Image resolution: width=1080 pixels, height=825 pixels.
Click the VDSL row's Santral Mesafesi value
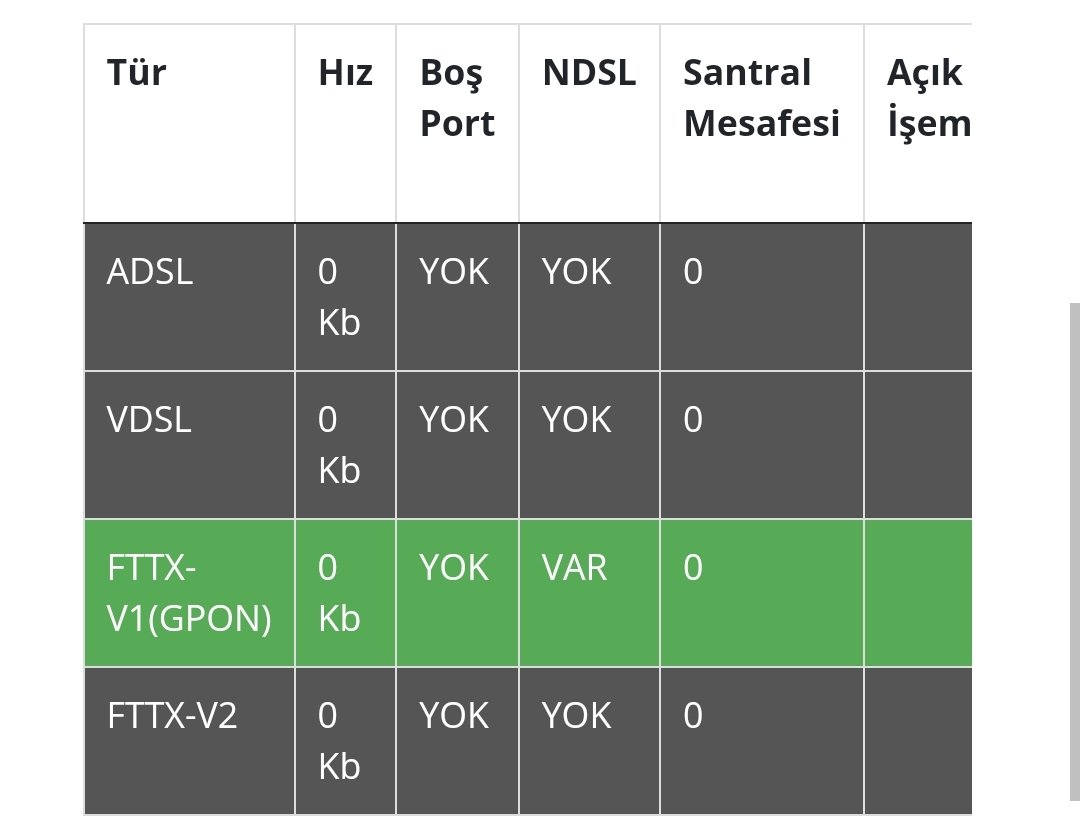[693, 420]
